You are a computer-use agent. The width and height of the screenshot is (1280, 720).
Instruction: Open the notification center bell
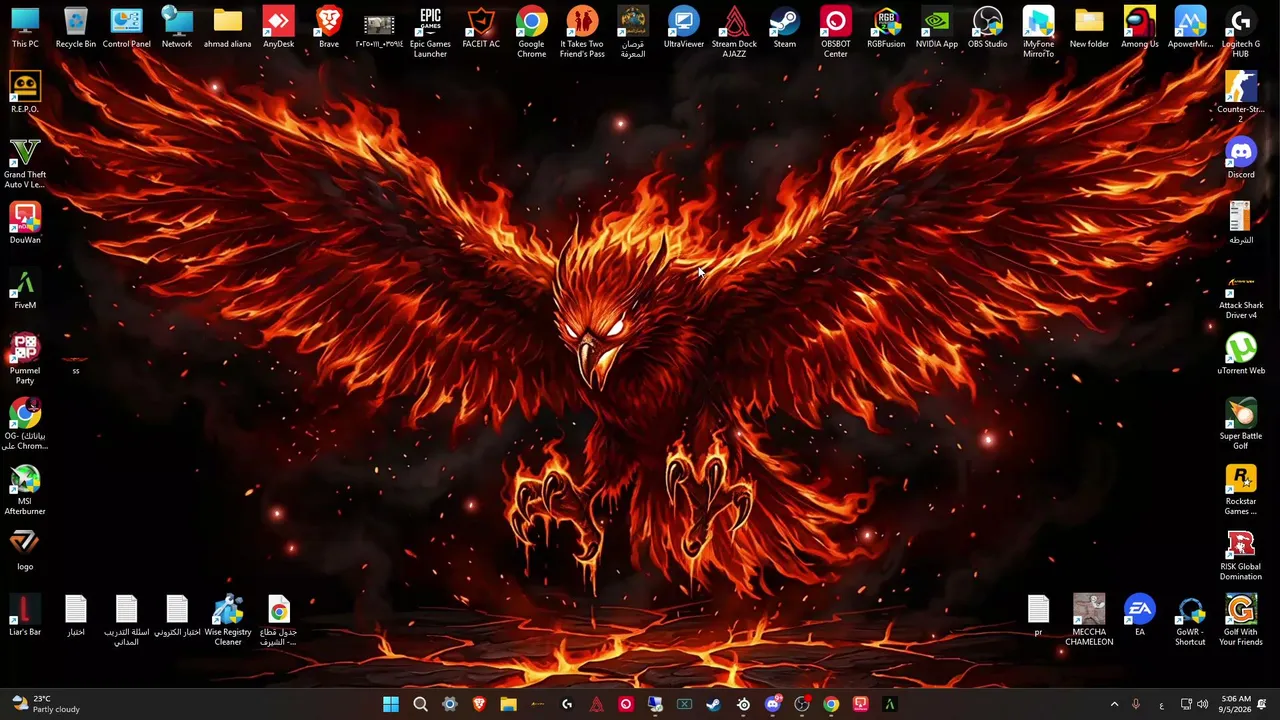[1262, 705]
